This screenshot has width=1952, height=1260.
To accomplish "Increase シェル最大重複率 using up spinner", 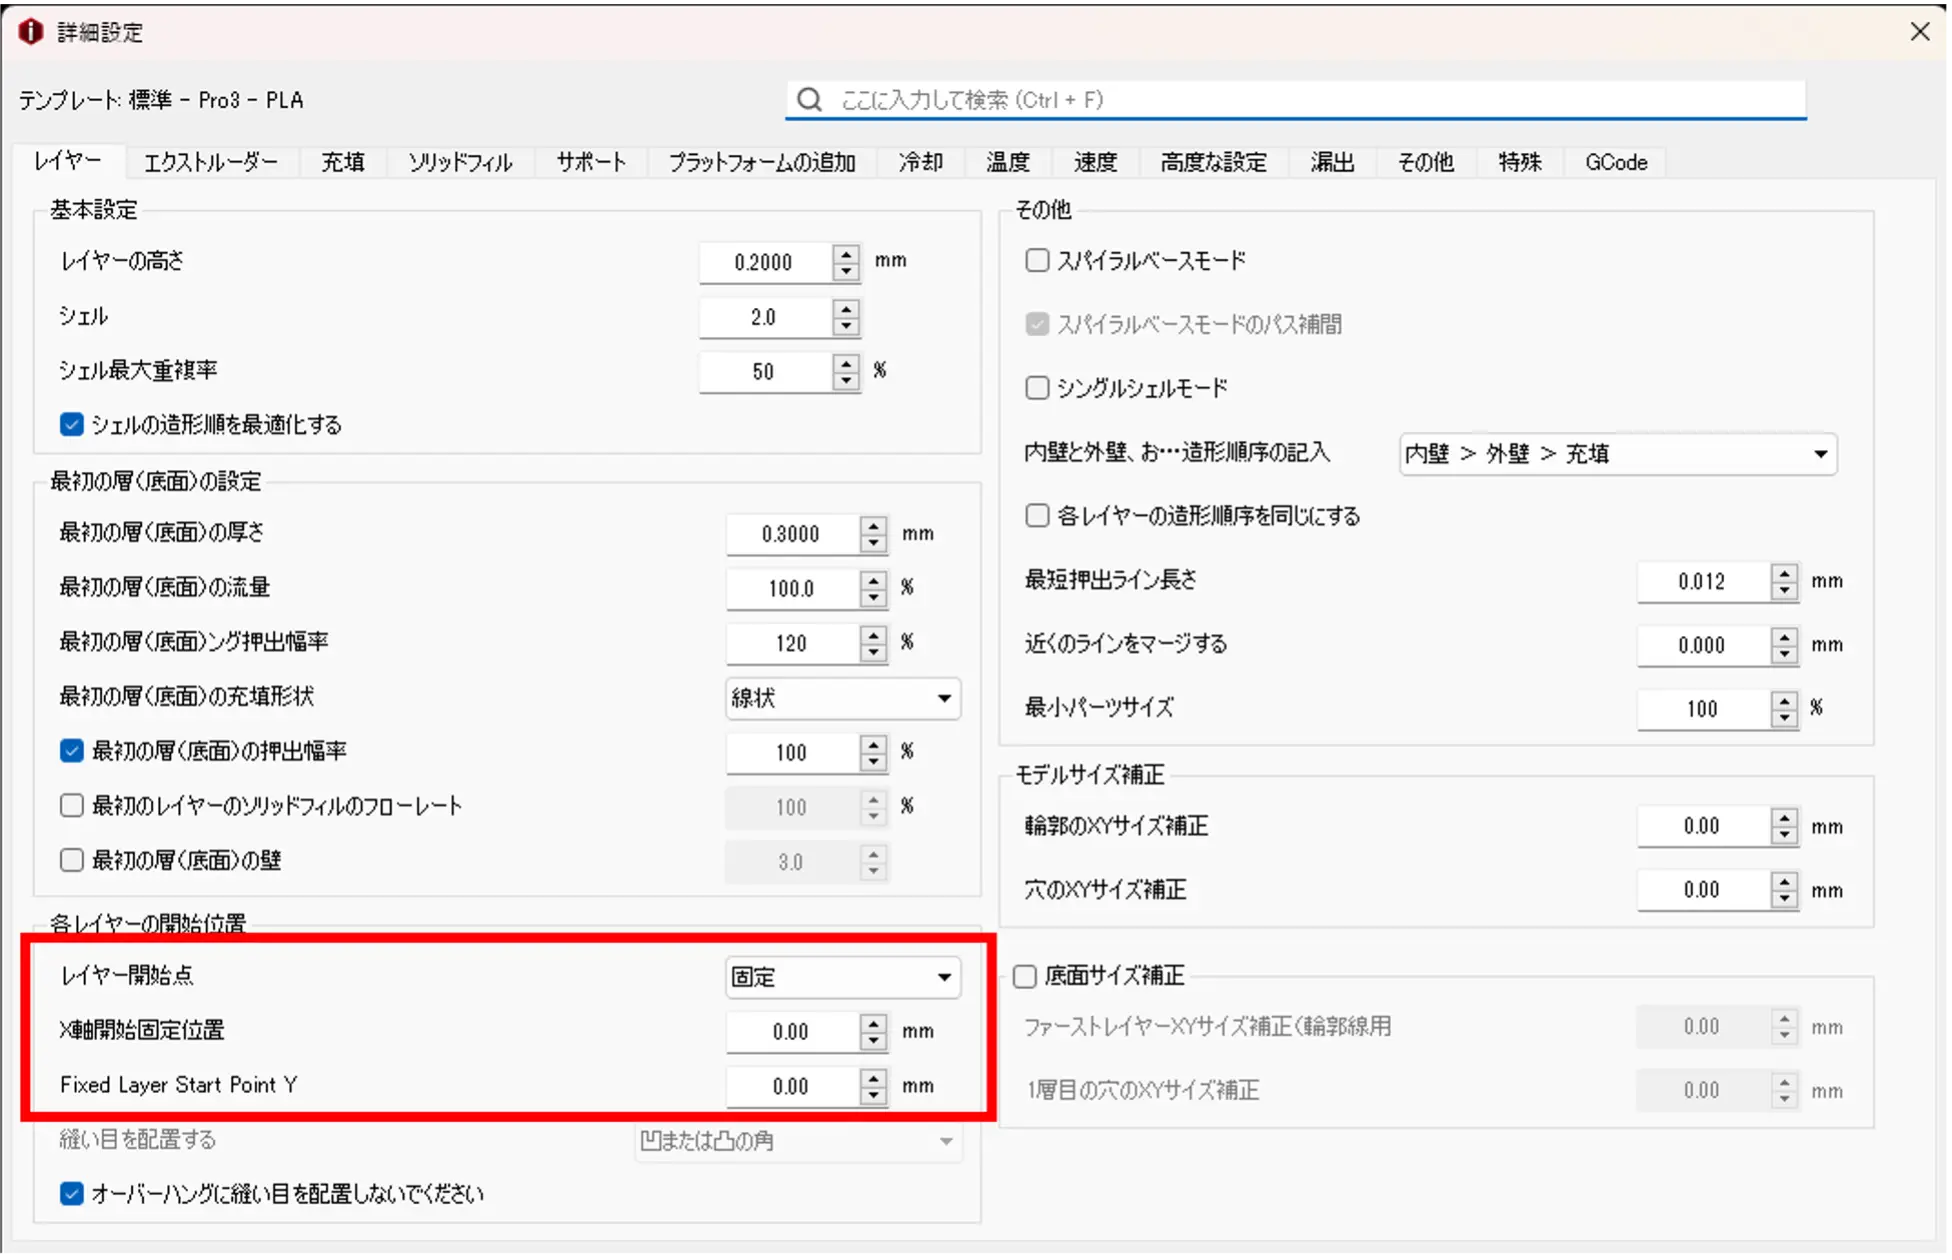I will click(846, 363).
